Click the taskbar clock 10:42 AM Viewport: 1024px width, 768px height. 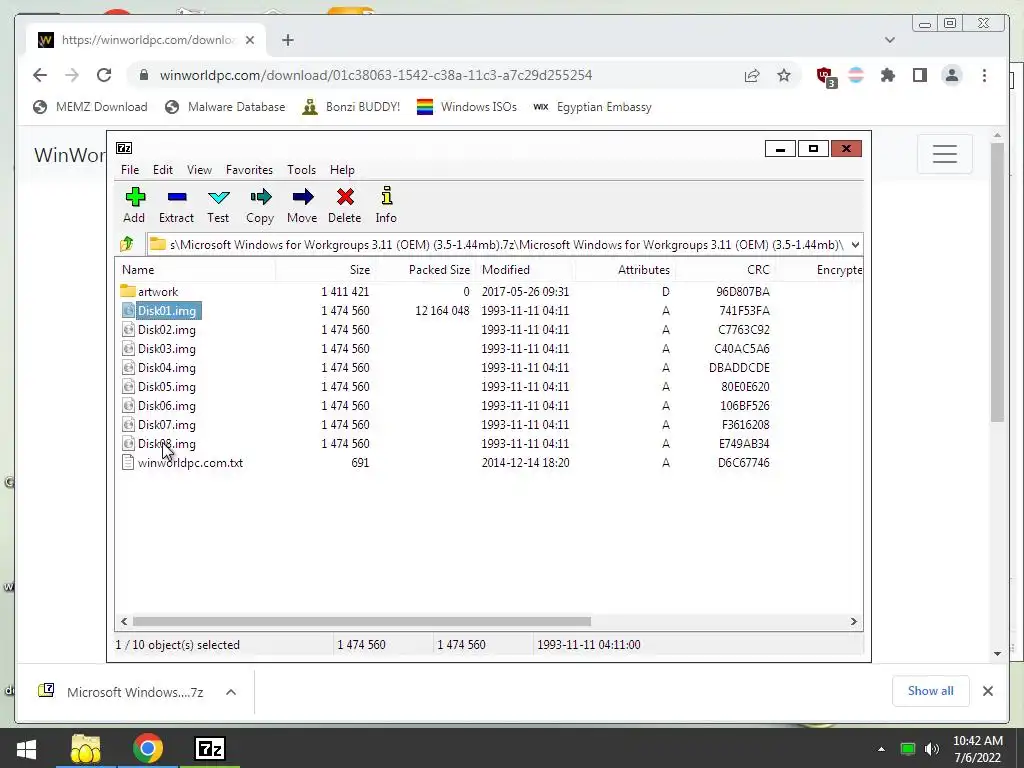coord(977,741)
